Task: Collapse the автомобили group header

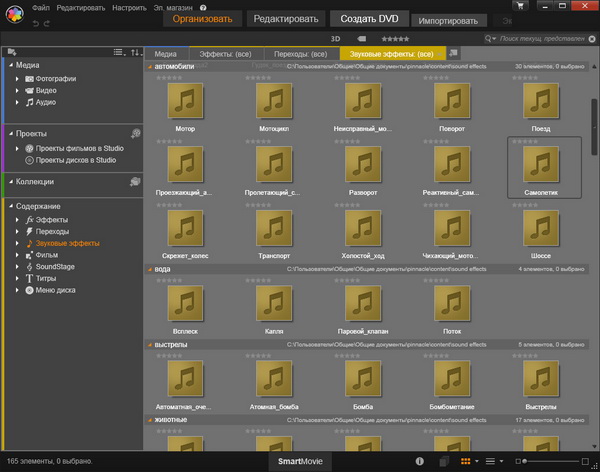Action: pyautogui.click(x=150, y=66)
